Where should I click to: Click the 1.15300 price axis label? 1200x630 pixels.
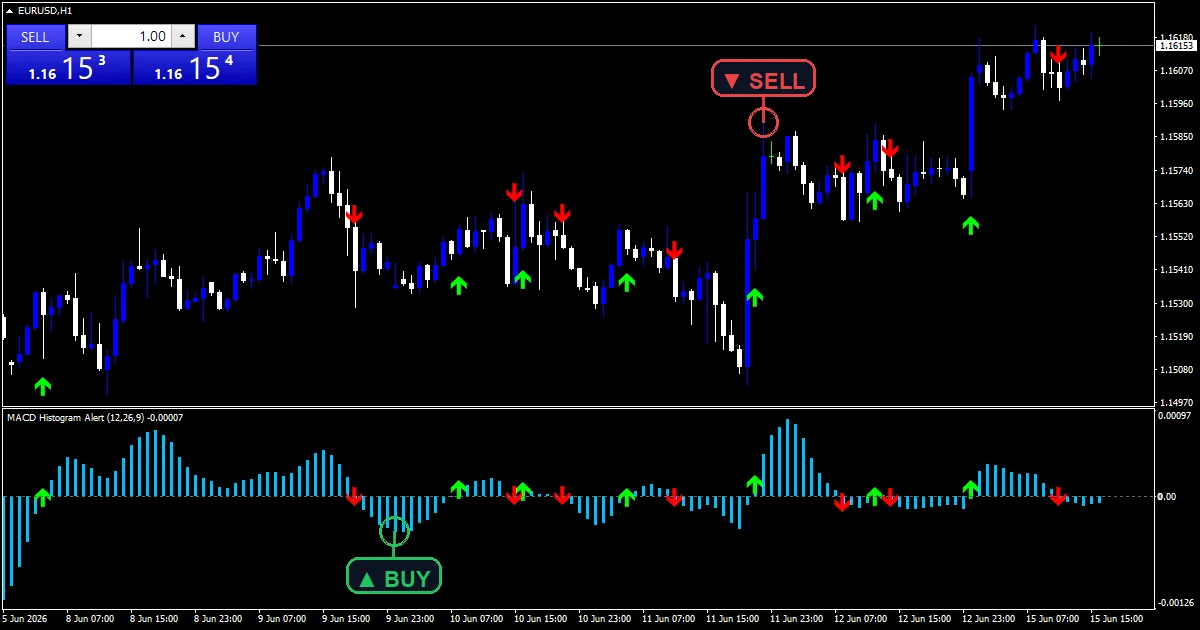pyautogui.click(x=1176, y=303)
